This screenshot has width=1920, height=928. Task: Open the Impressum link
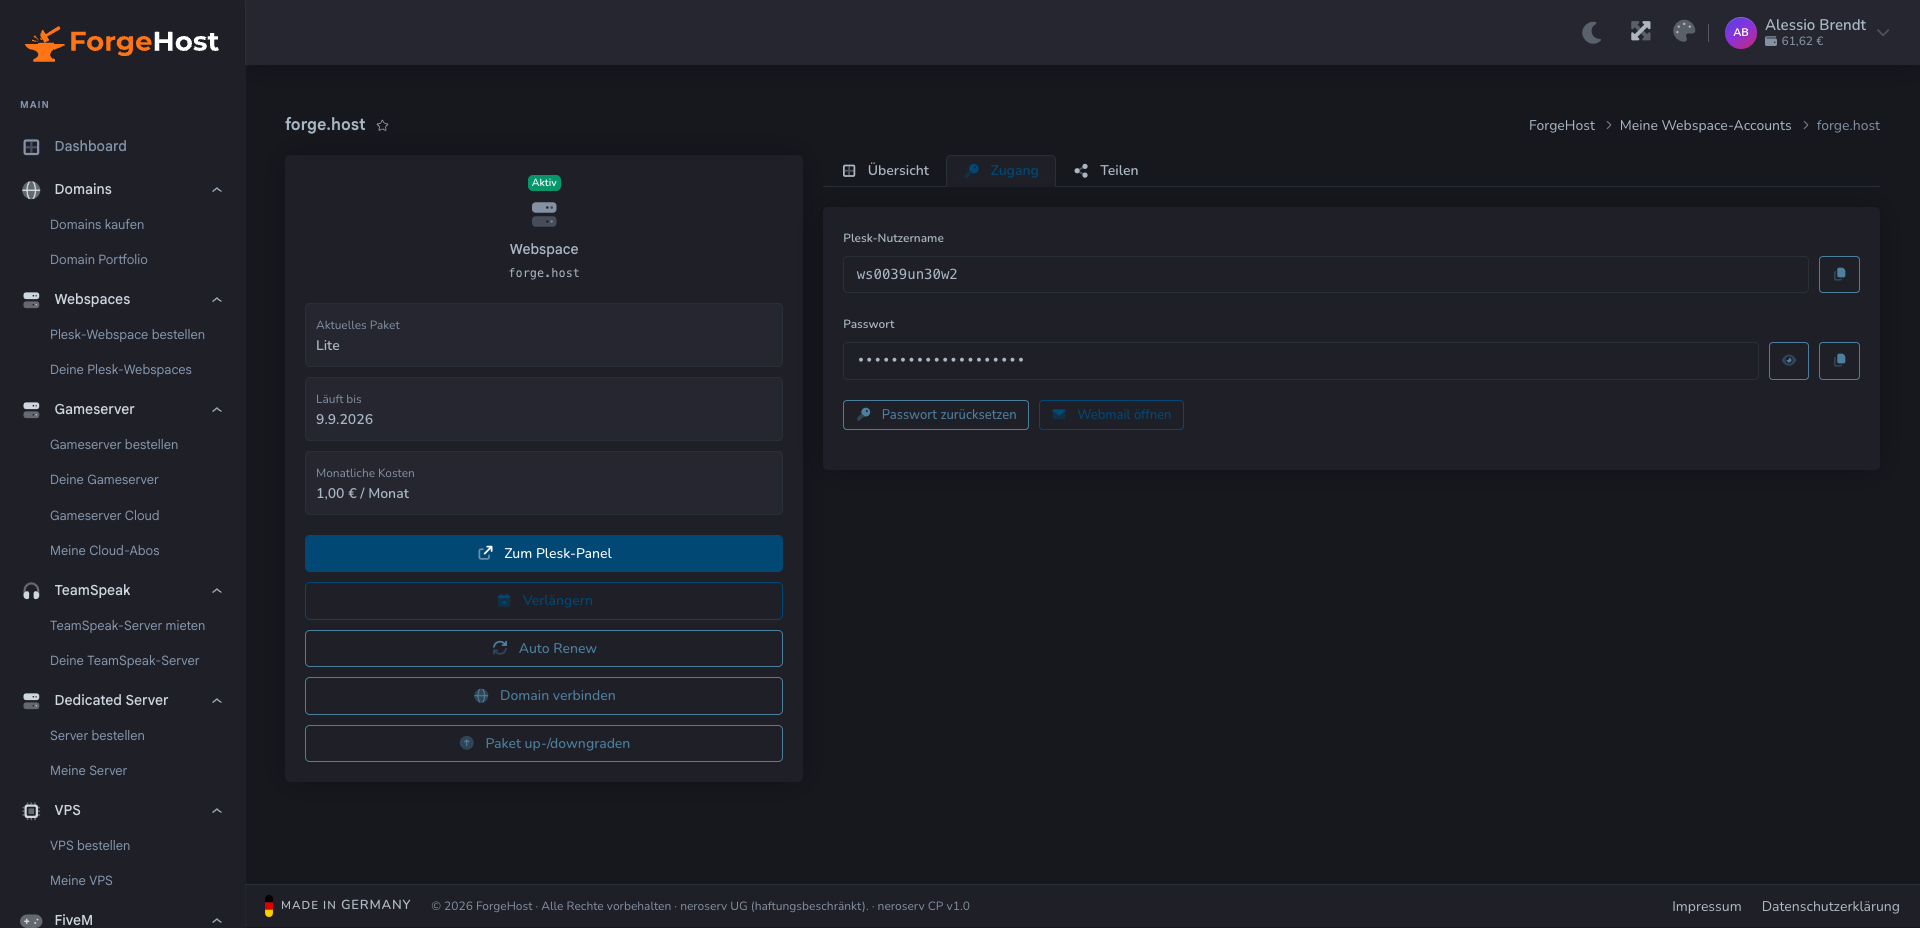point(1707,907)
